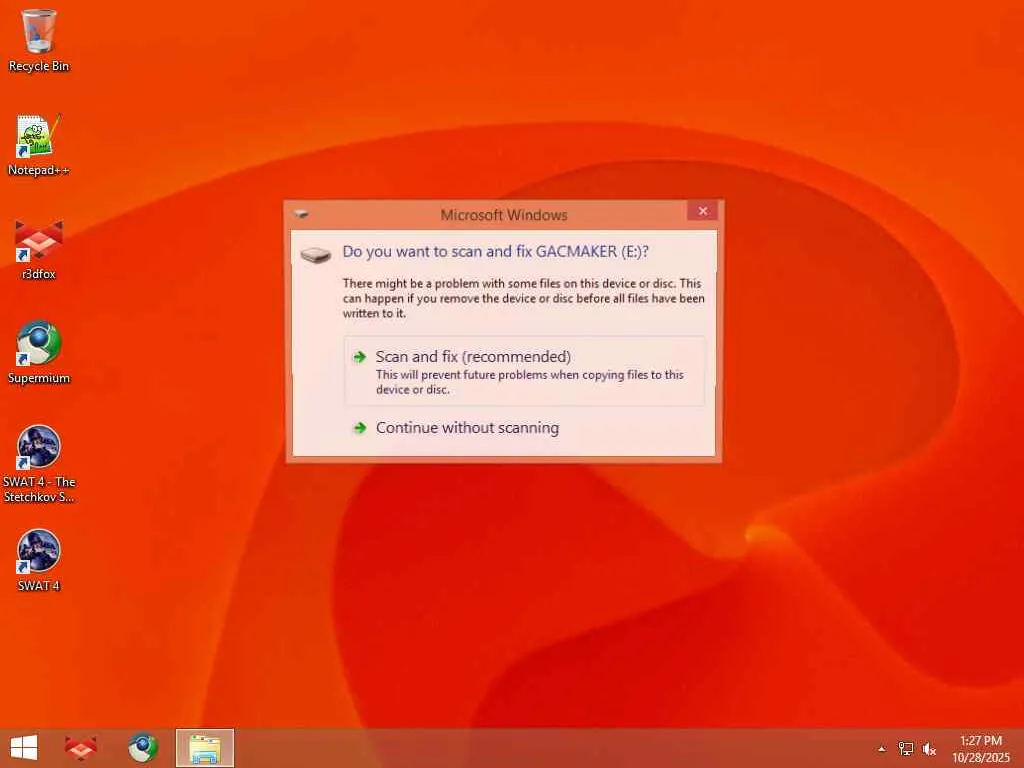Click the drive icon beside the dialog heading
This screenshot has height=768, width=1024.
click(x=316, y=254)
